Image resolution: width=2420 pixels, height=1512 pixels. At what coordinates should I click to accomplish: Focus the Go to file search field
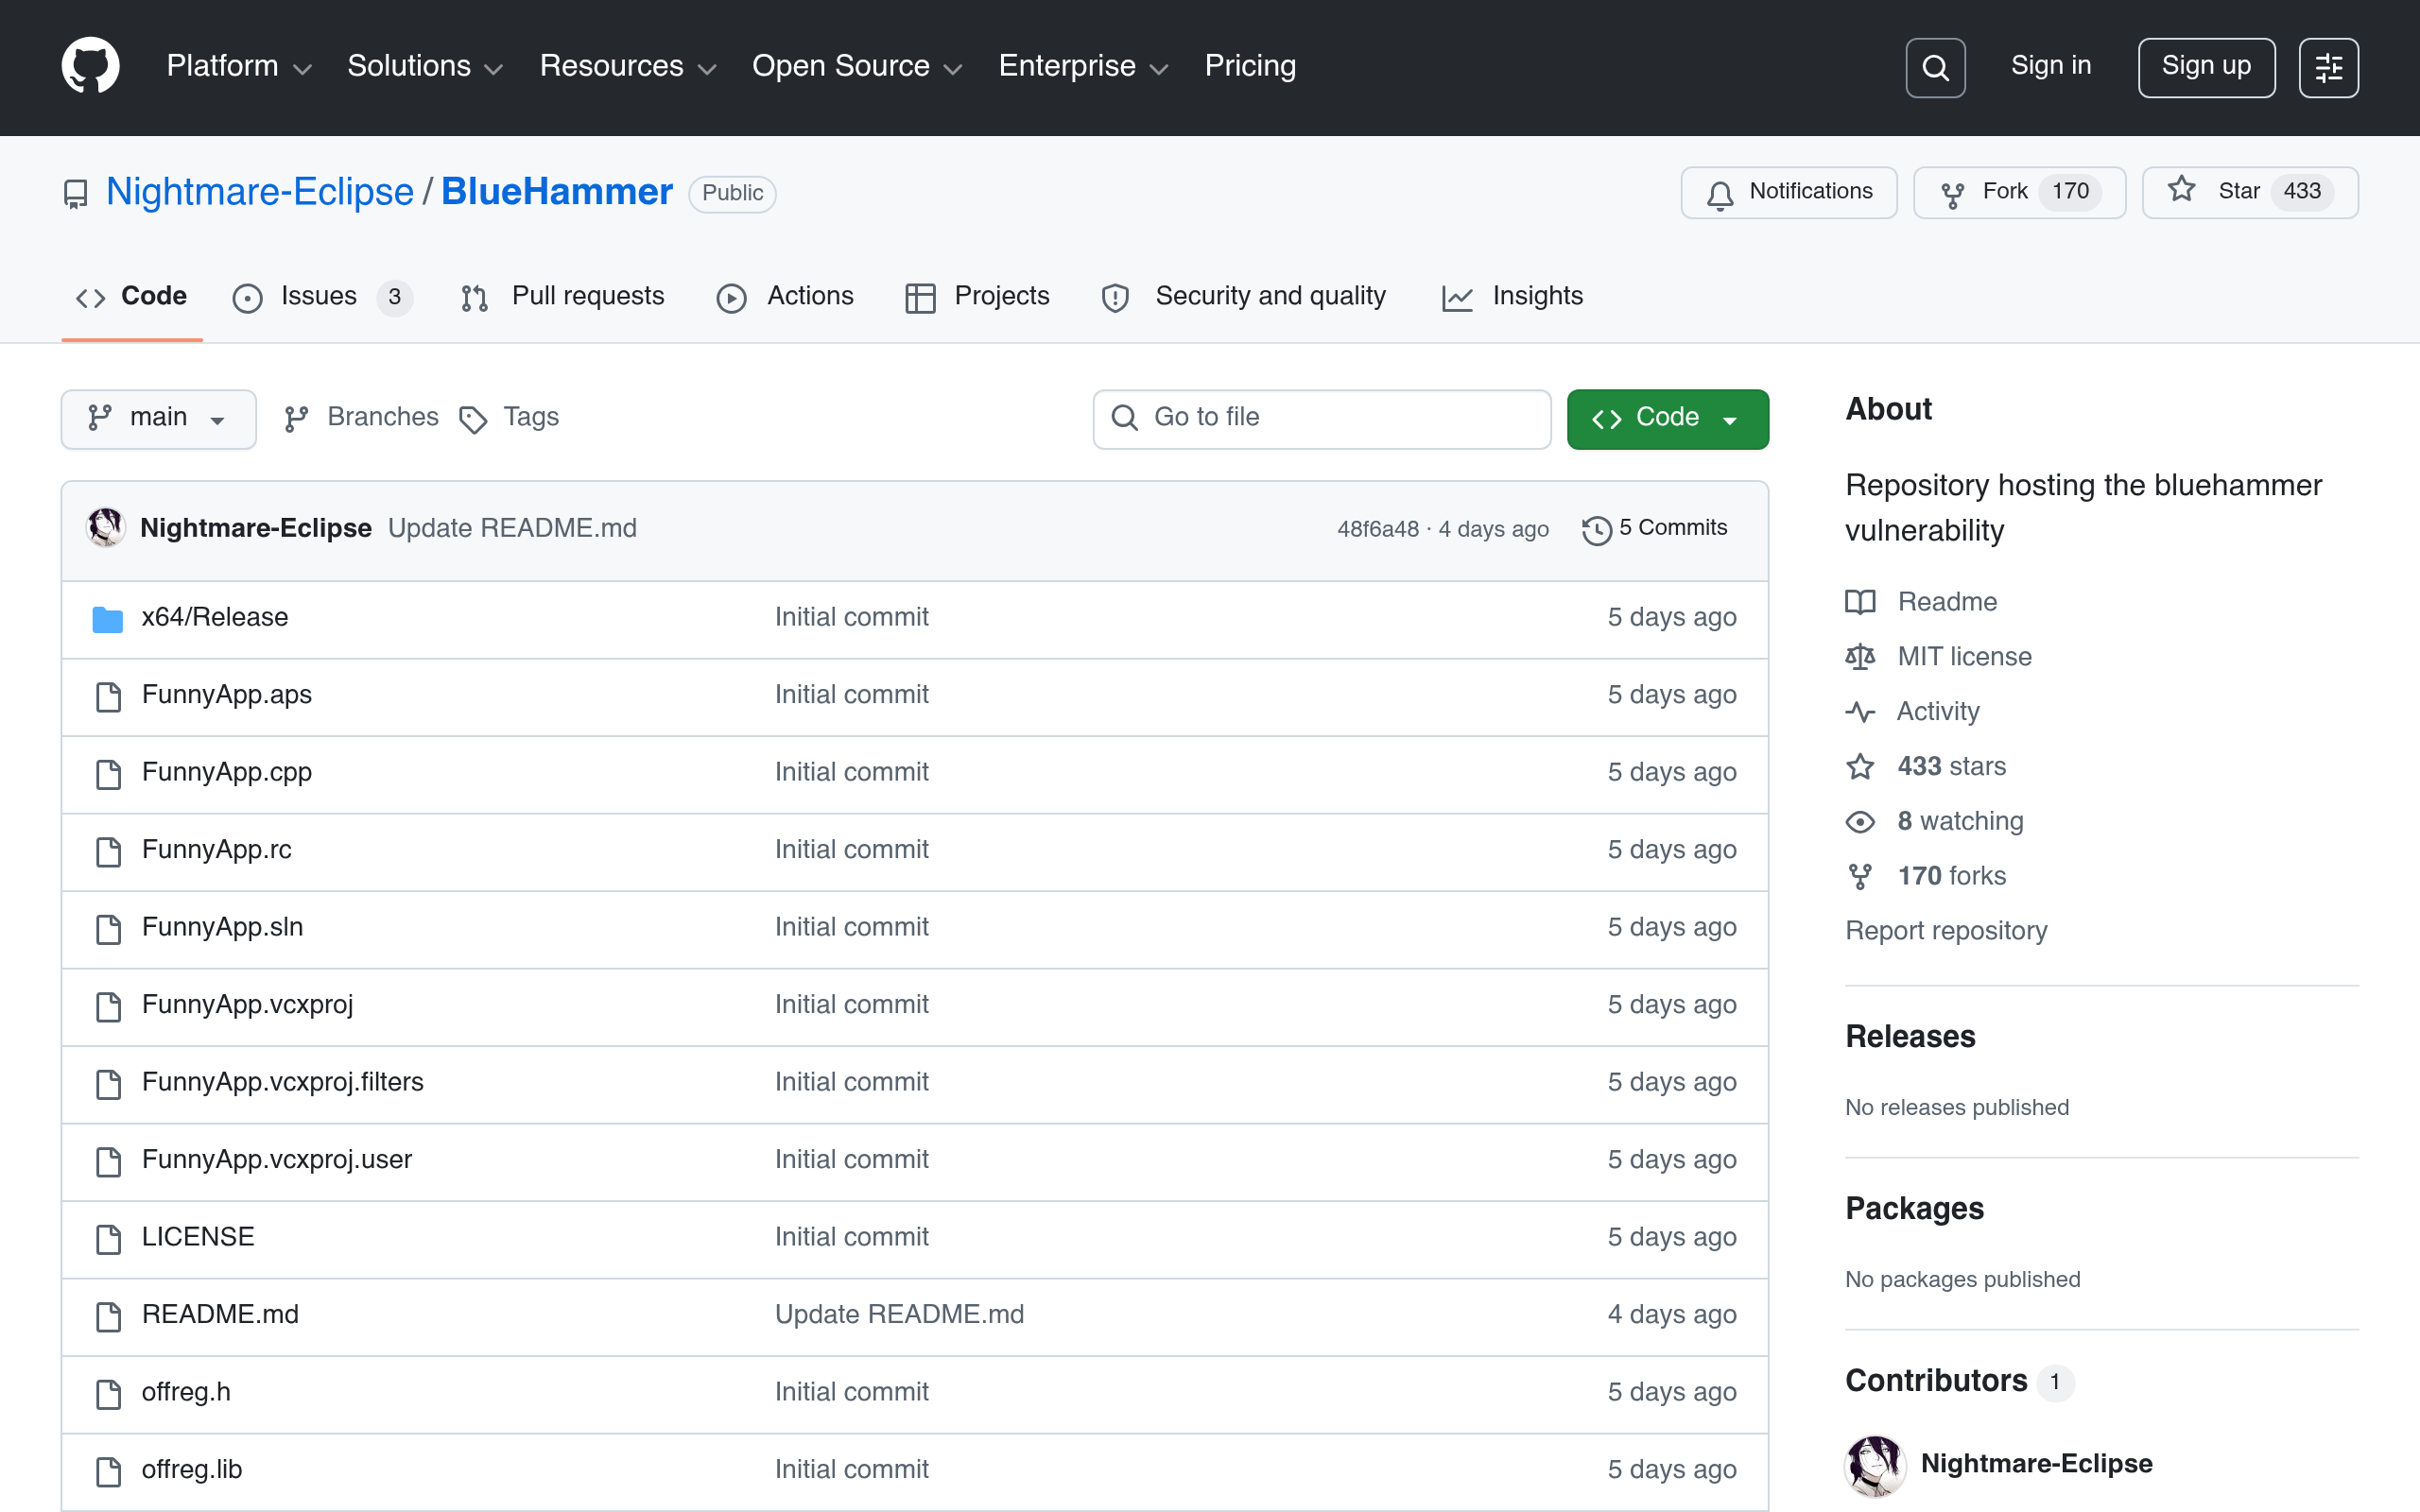1322,419
